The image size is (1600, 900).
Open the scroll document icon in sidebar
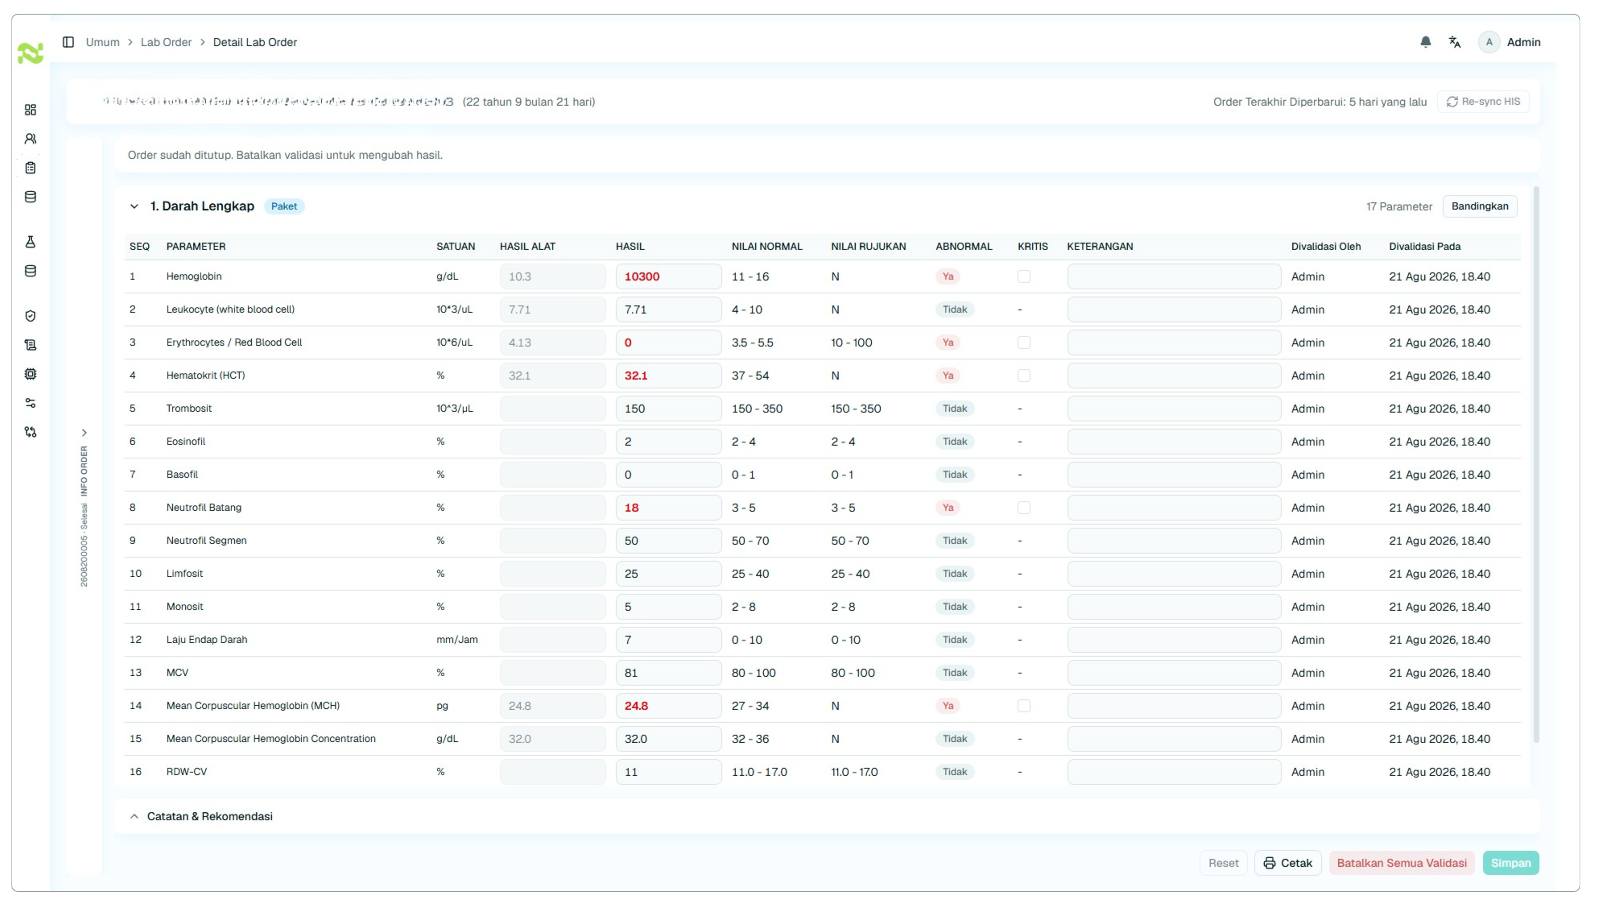click(30, 345)
